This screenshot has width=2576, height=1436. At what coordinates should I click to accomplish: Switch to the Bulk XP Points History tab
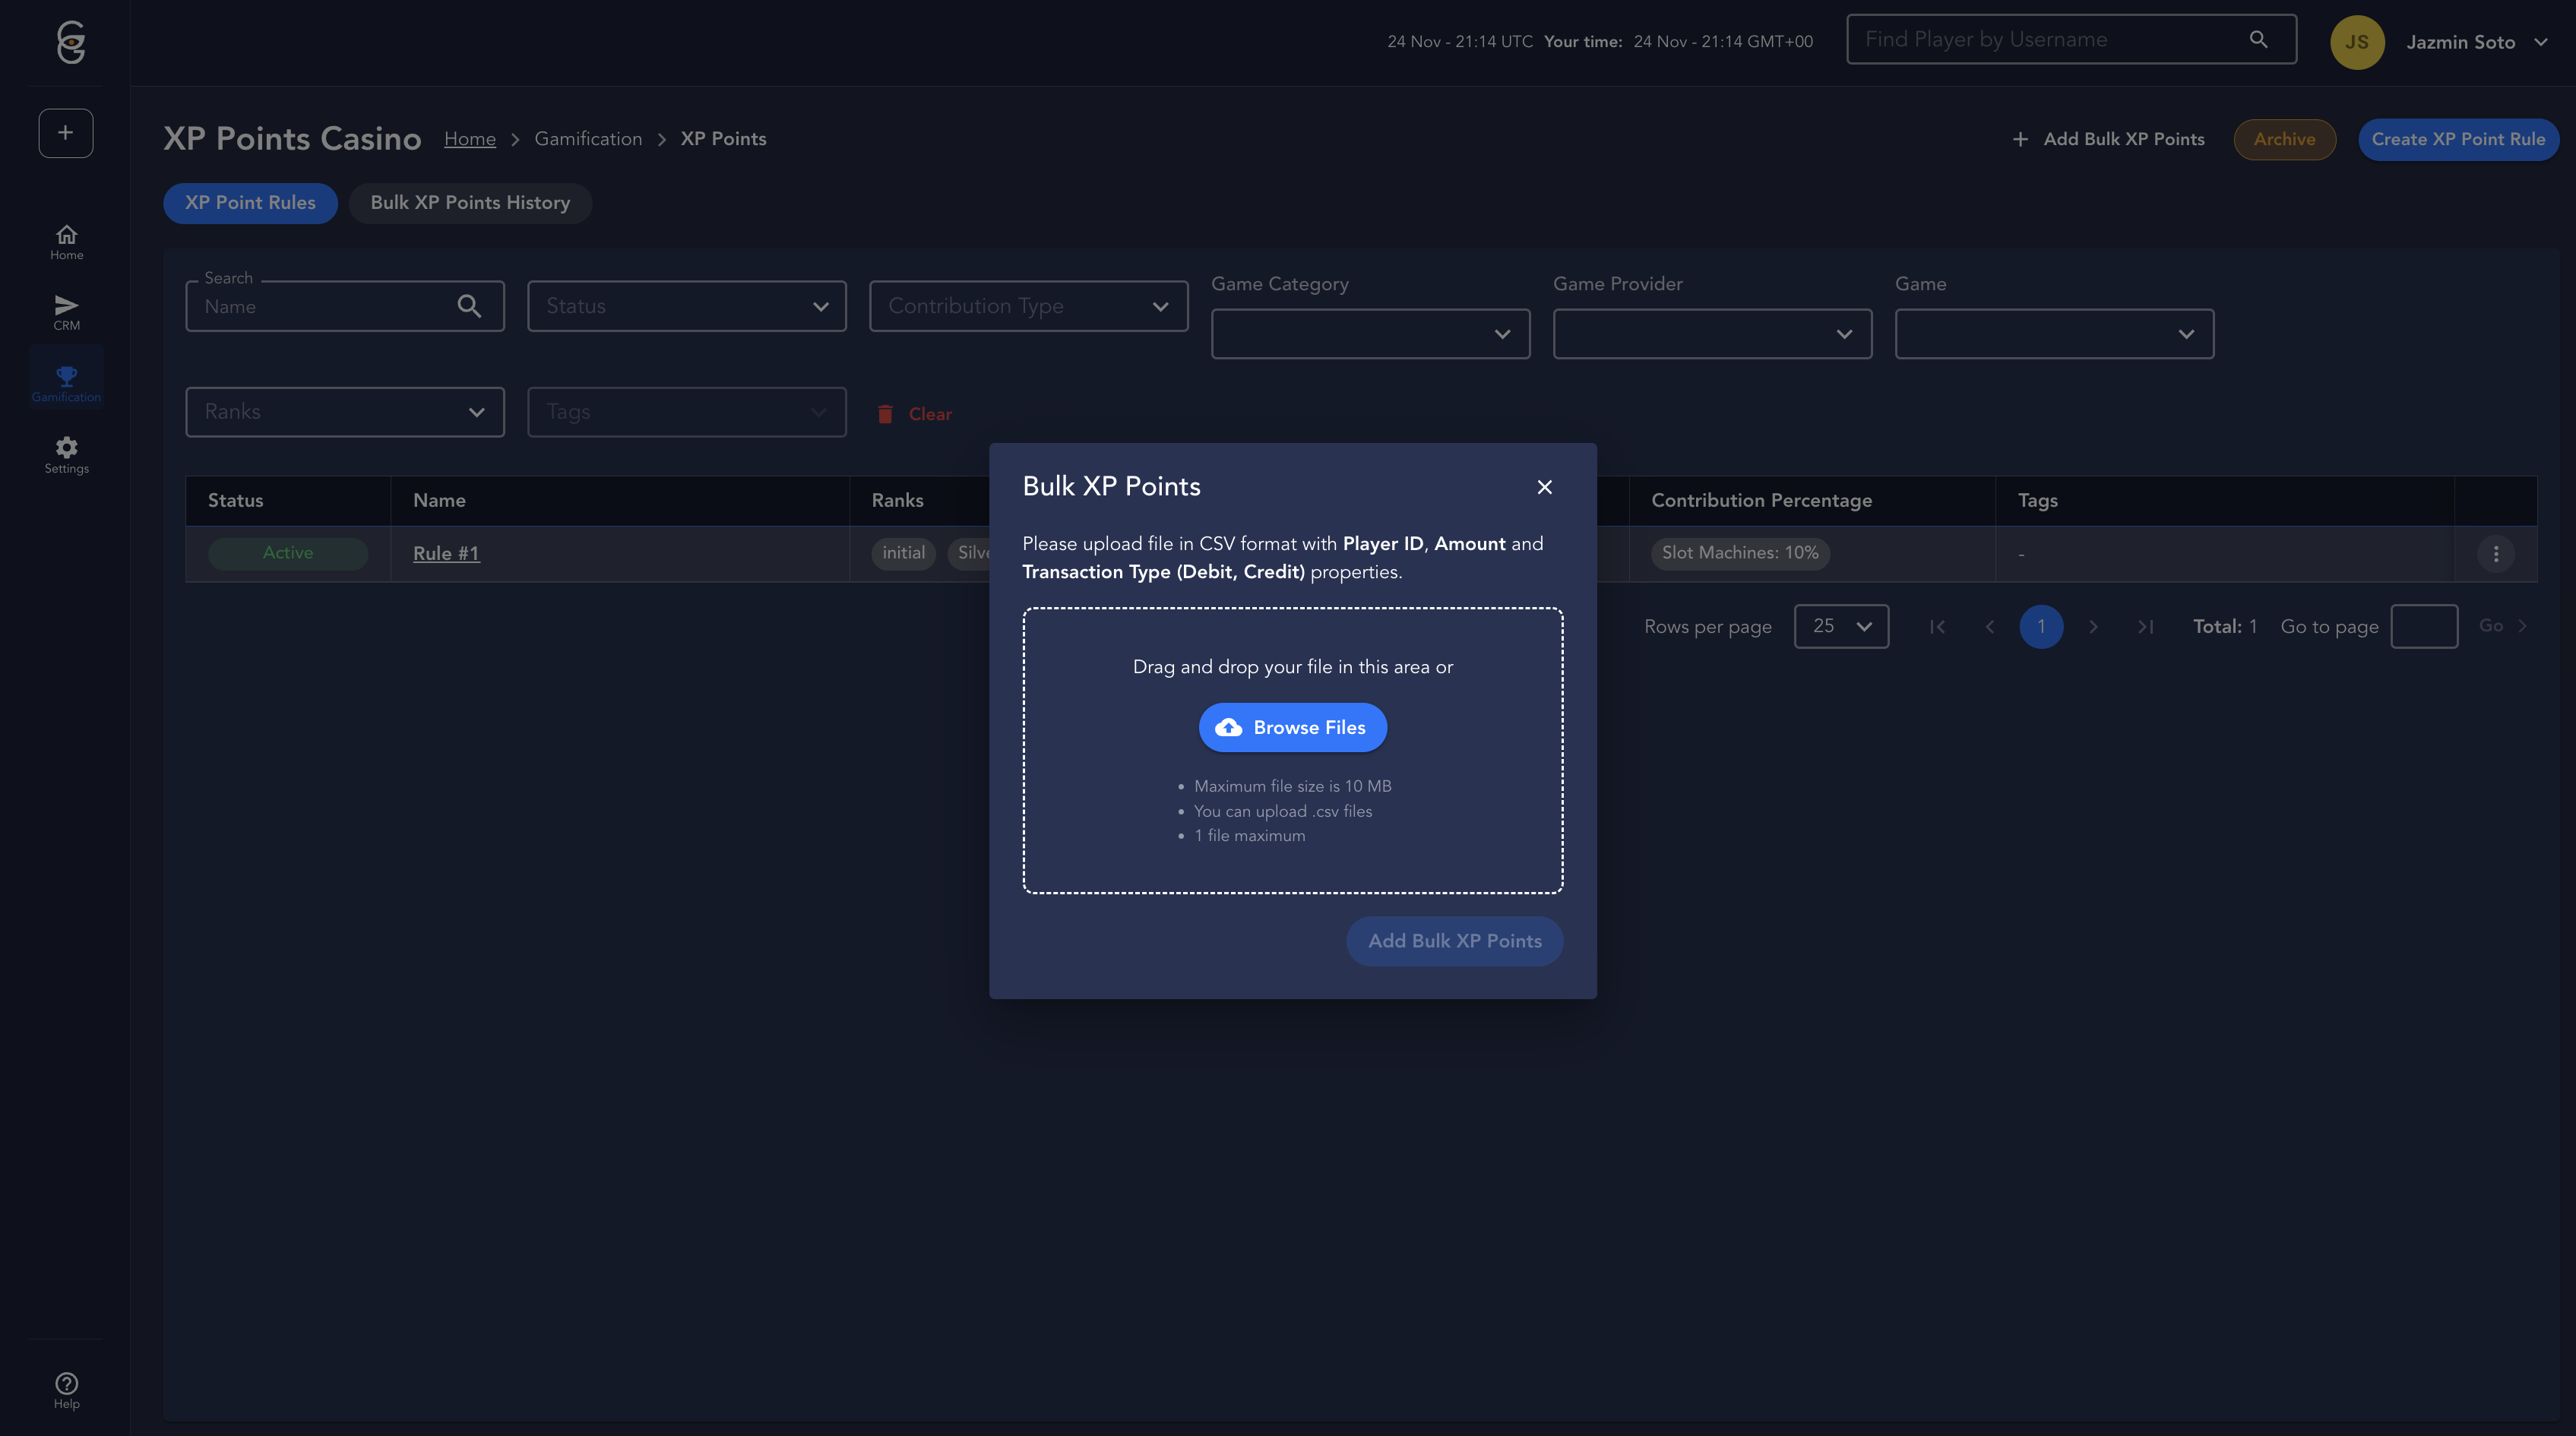point(470,203)
